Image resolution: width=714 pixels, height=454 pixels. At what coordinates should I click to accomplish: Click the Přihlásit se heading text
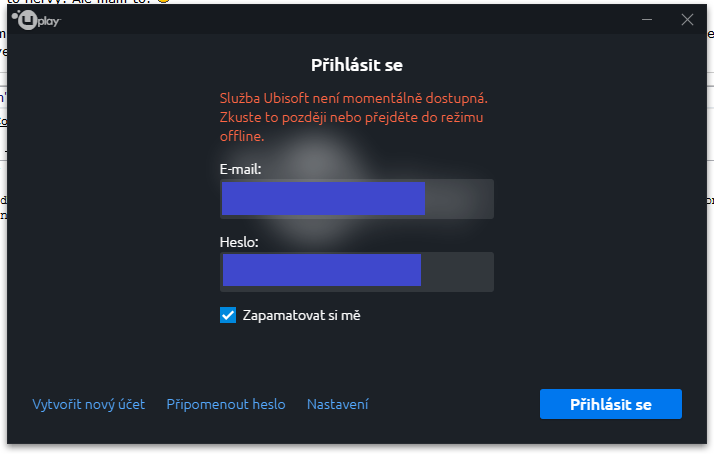point(357,65)
